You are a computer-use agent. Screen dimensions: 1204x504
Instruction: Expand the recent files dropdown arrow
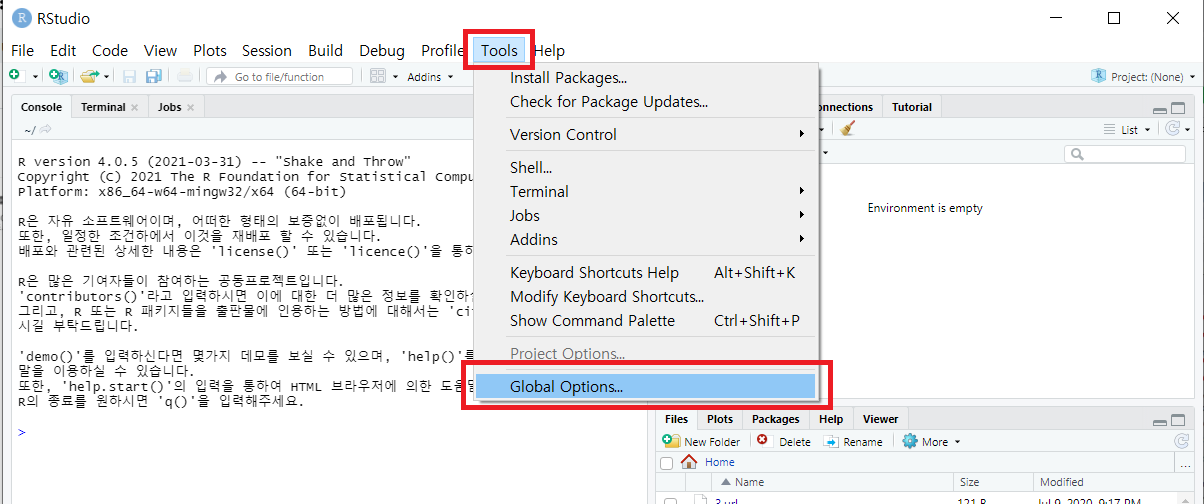point(105,77)
